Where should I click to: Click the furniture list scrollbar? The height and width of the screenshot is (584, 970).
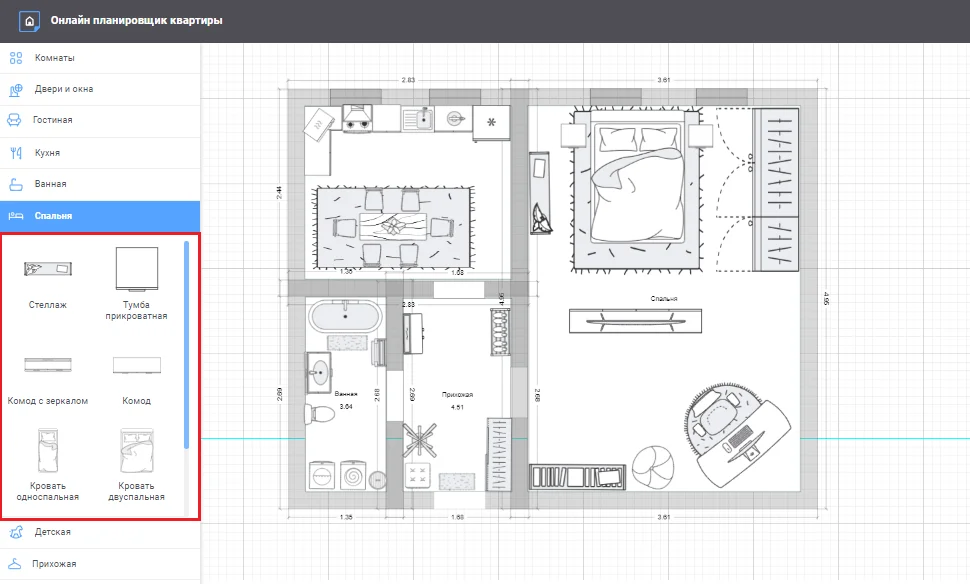pos(186,345)
